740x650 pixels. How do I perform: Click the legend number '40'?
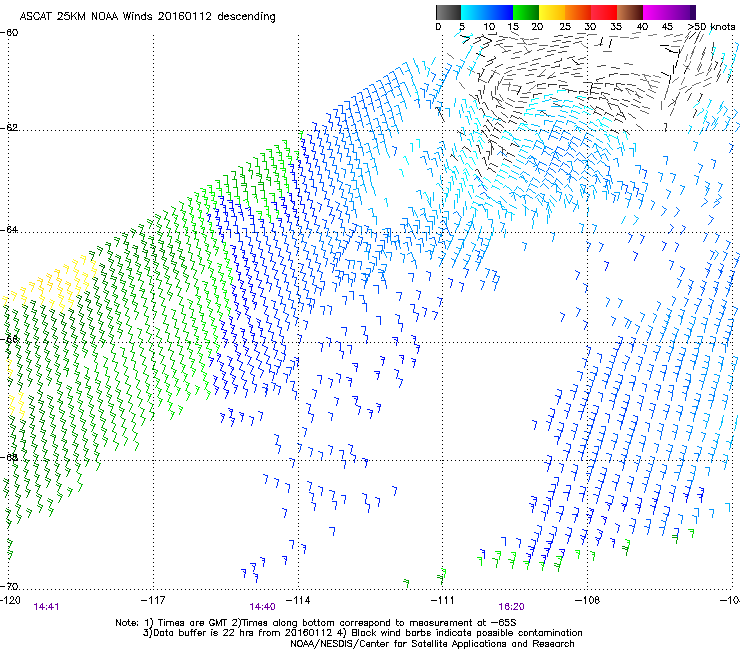[642, 27]
